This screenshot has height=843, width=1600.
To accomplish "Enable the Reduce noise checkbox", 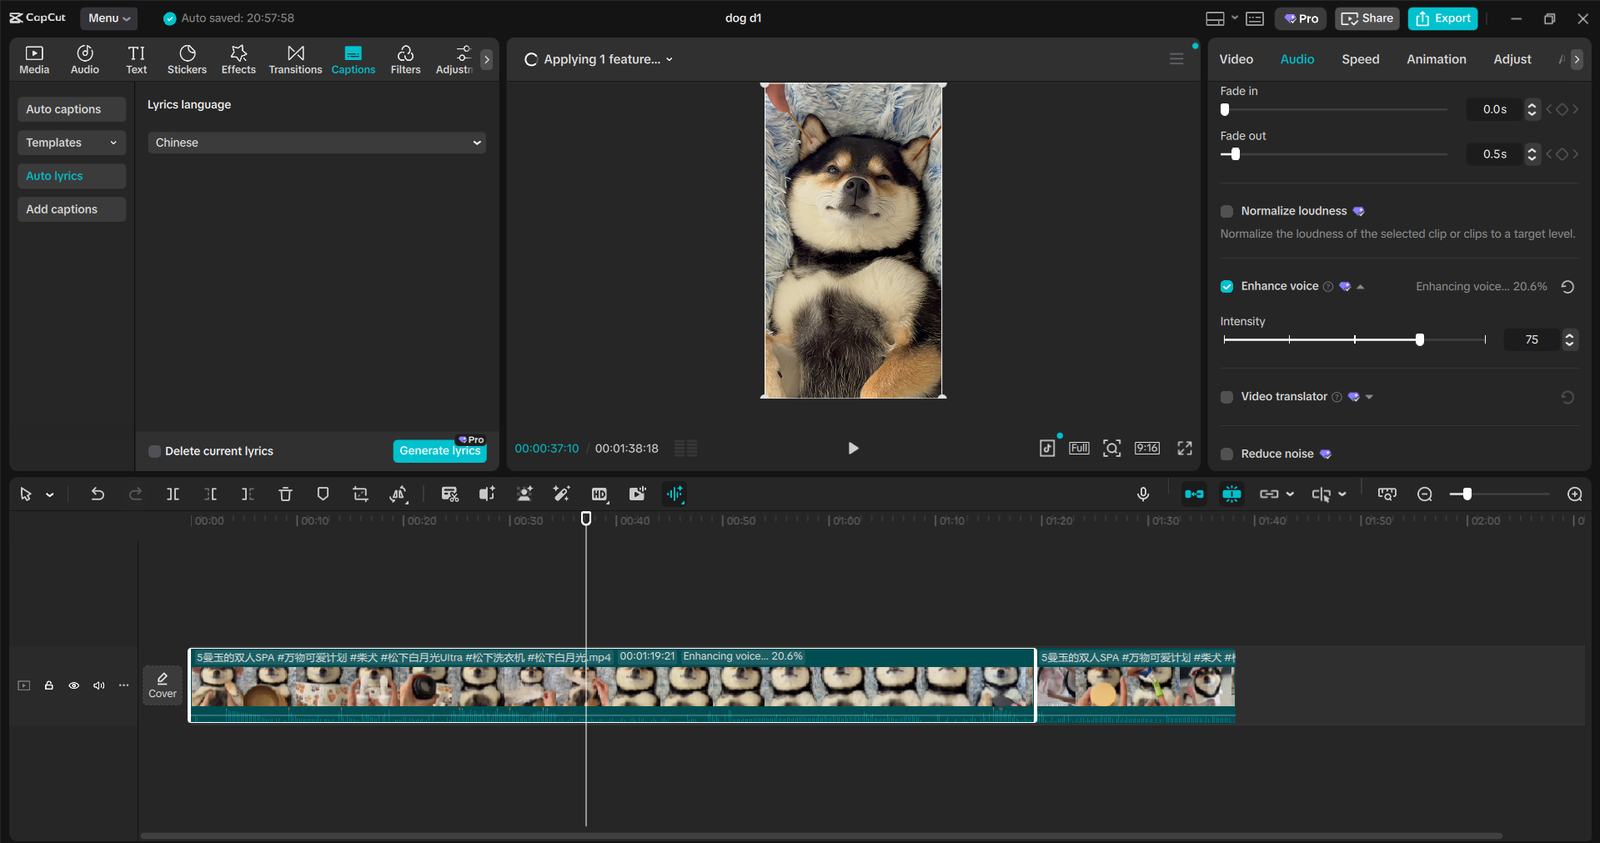I will coord(1227,454).
